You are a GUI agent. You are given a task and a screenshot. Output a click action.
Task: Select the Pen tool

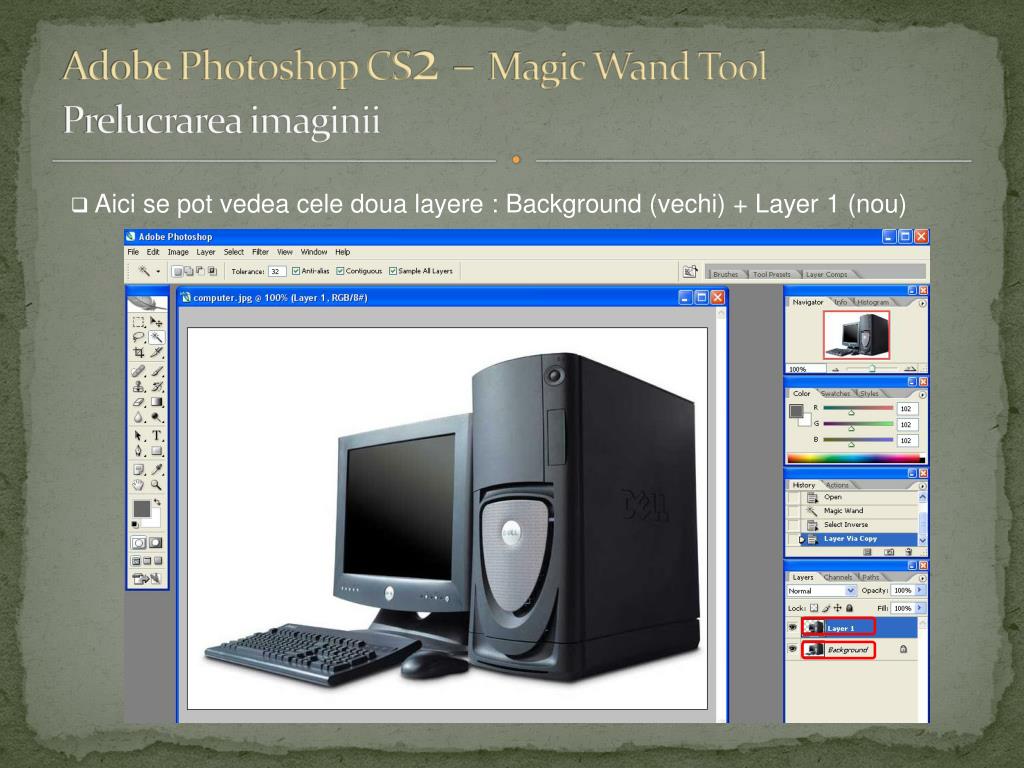[x=138, y=451]
